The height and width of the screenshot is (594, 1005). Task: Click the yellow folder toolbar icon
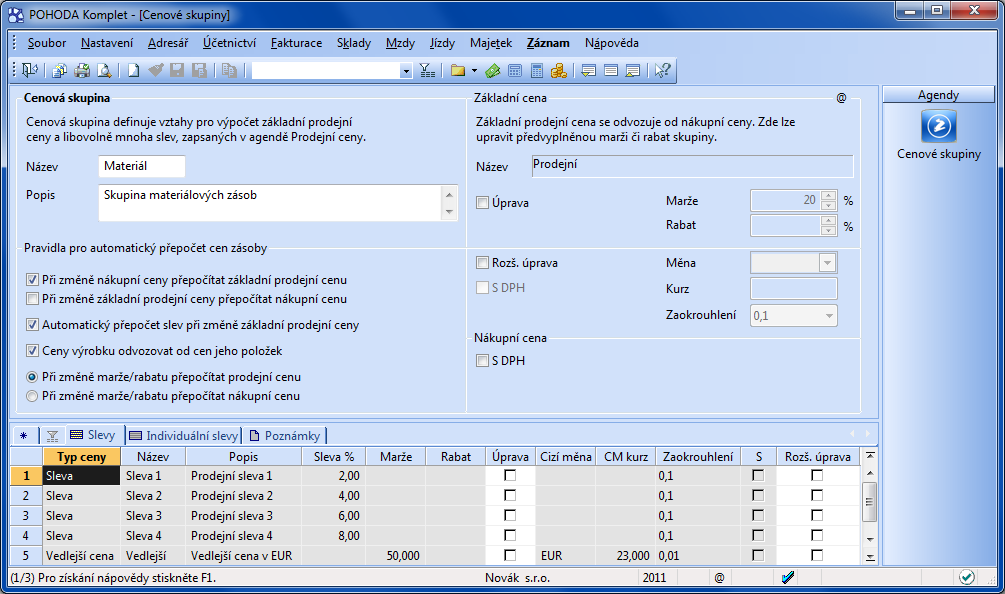458,70
